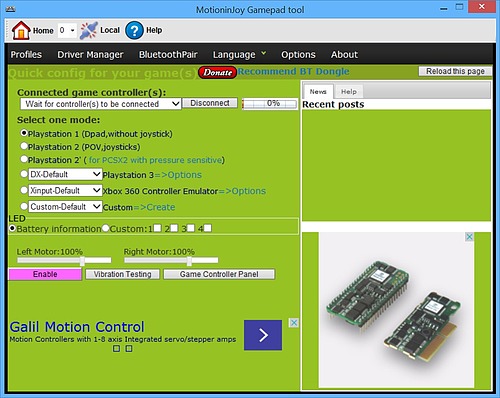
Task: Click the red Donate badge
Action: 217,72
